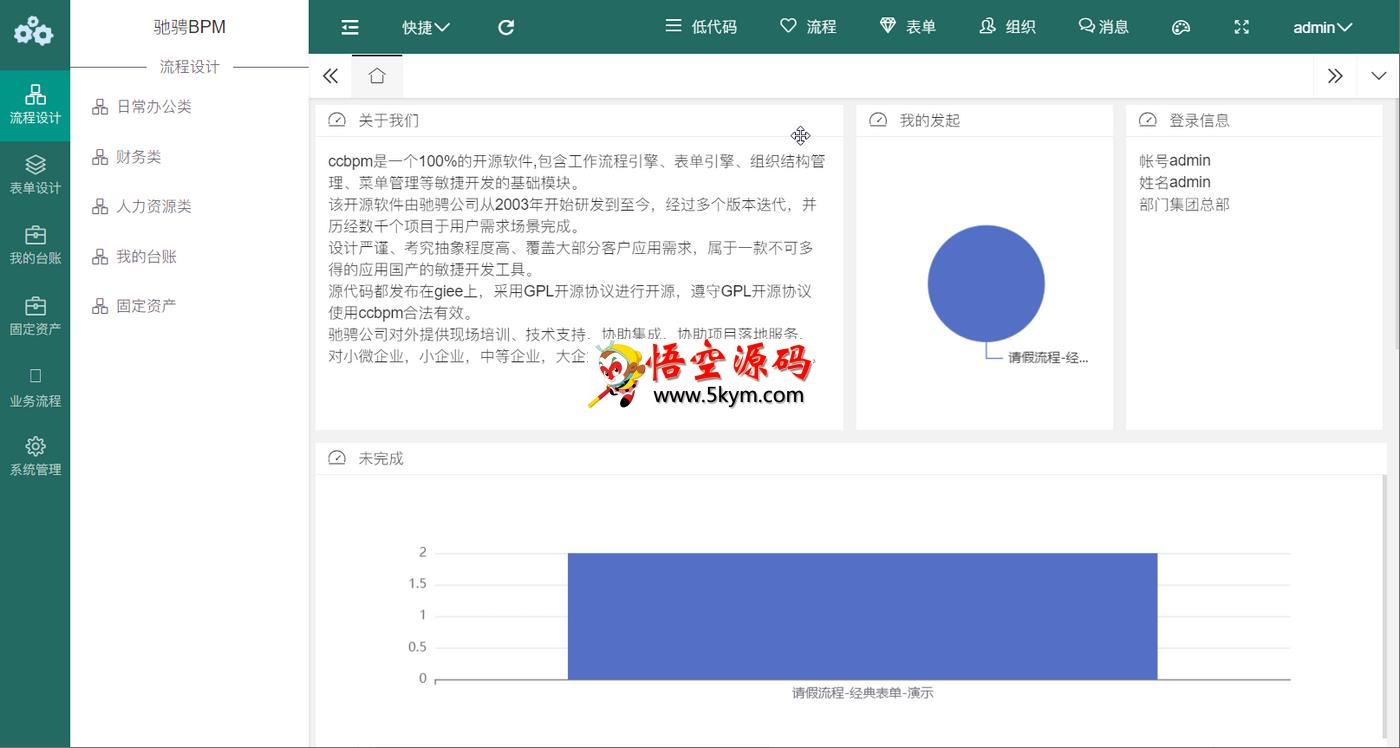The image size is (1400, 748).
Task: Open the 低代码 top menu
Action: 701,27
